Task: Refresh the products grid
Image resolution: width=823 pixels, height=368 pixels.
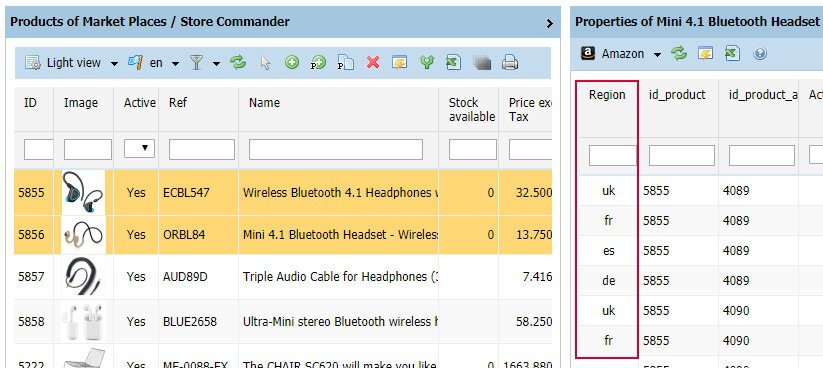Action: click(238, 62)
